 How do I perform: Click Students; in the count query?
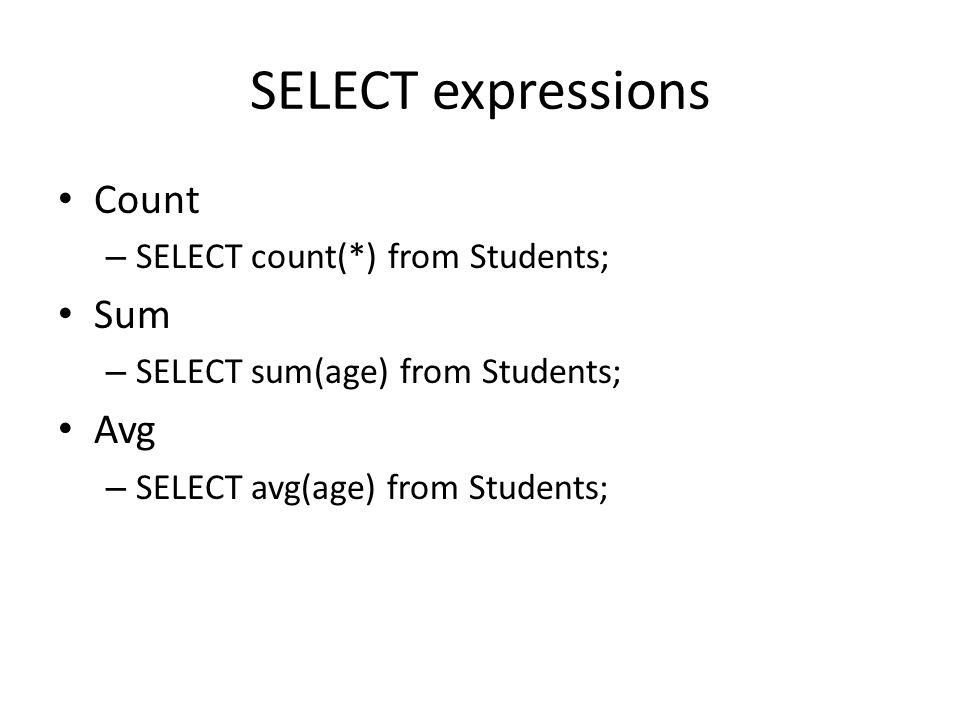coord(539,257)
